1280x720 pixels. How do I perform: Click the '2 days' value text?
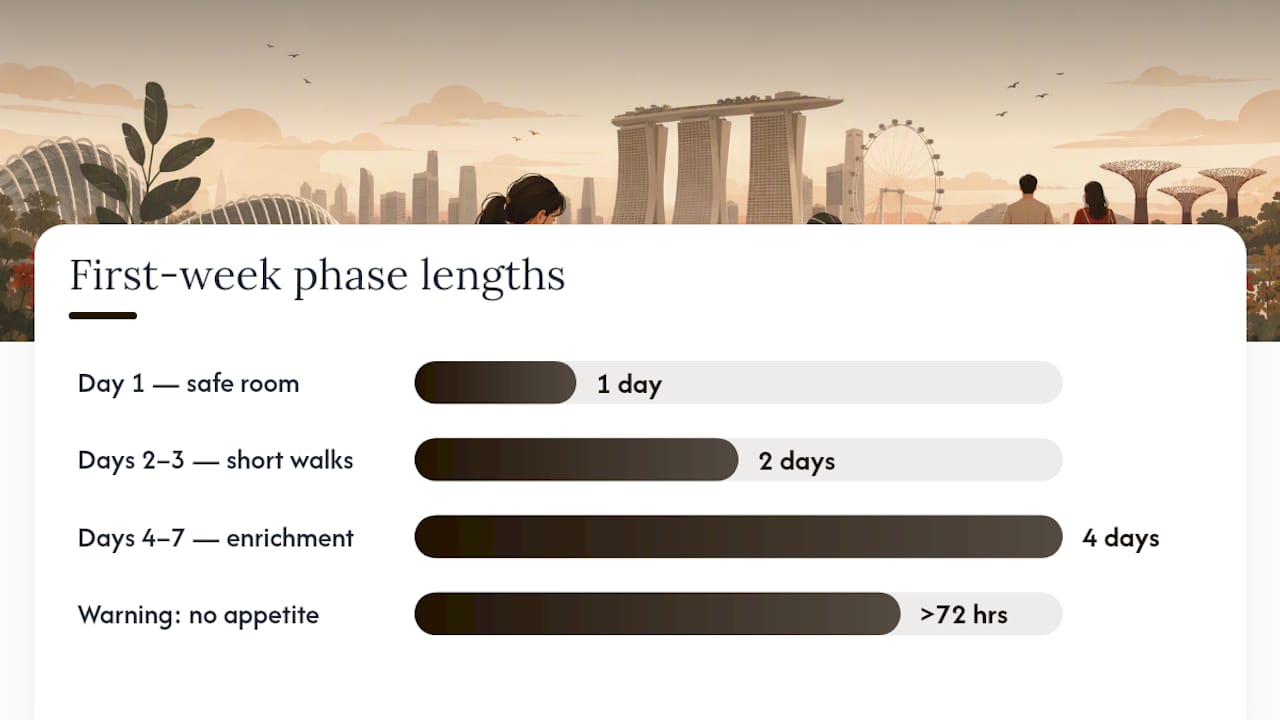(x=796, y=461)
